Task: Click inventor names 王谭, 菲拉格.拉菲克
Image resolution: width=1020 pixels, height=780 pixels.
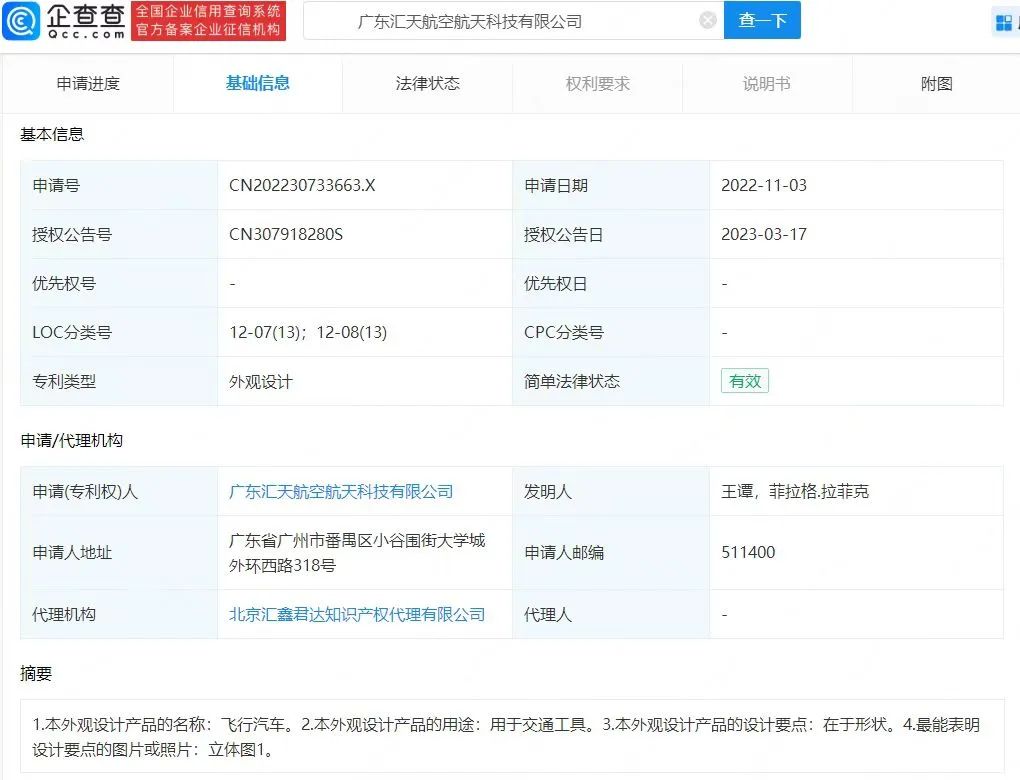Action: tap(795, 491)
